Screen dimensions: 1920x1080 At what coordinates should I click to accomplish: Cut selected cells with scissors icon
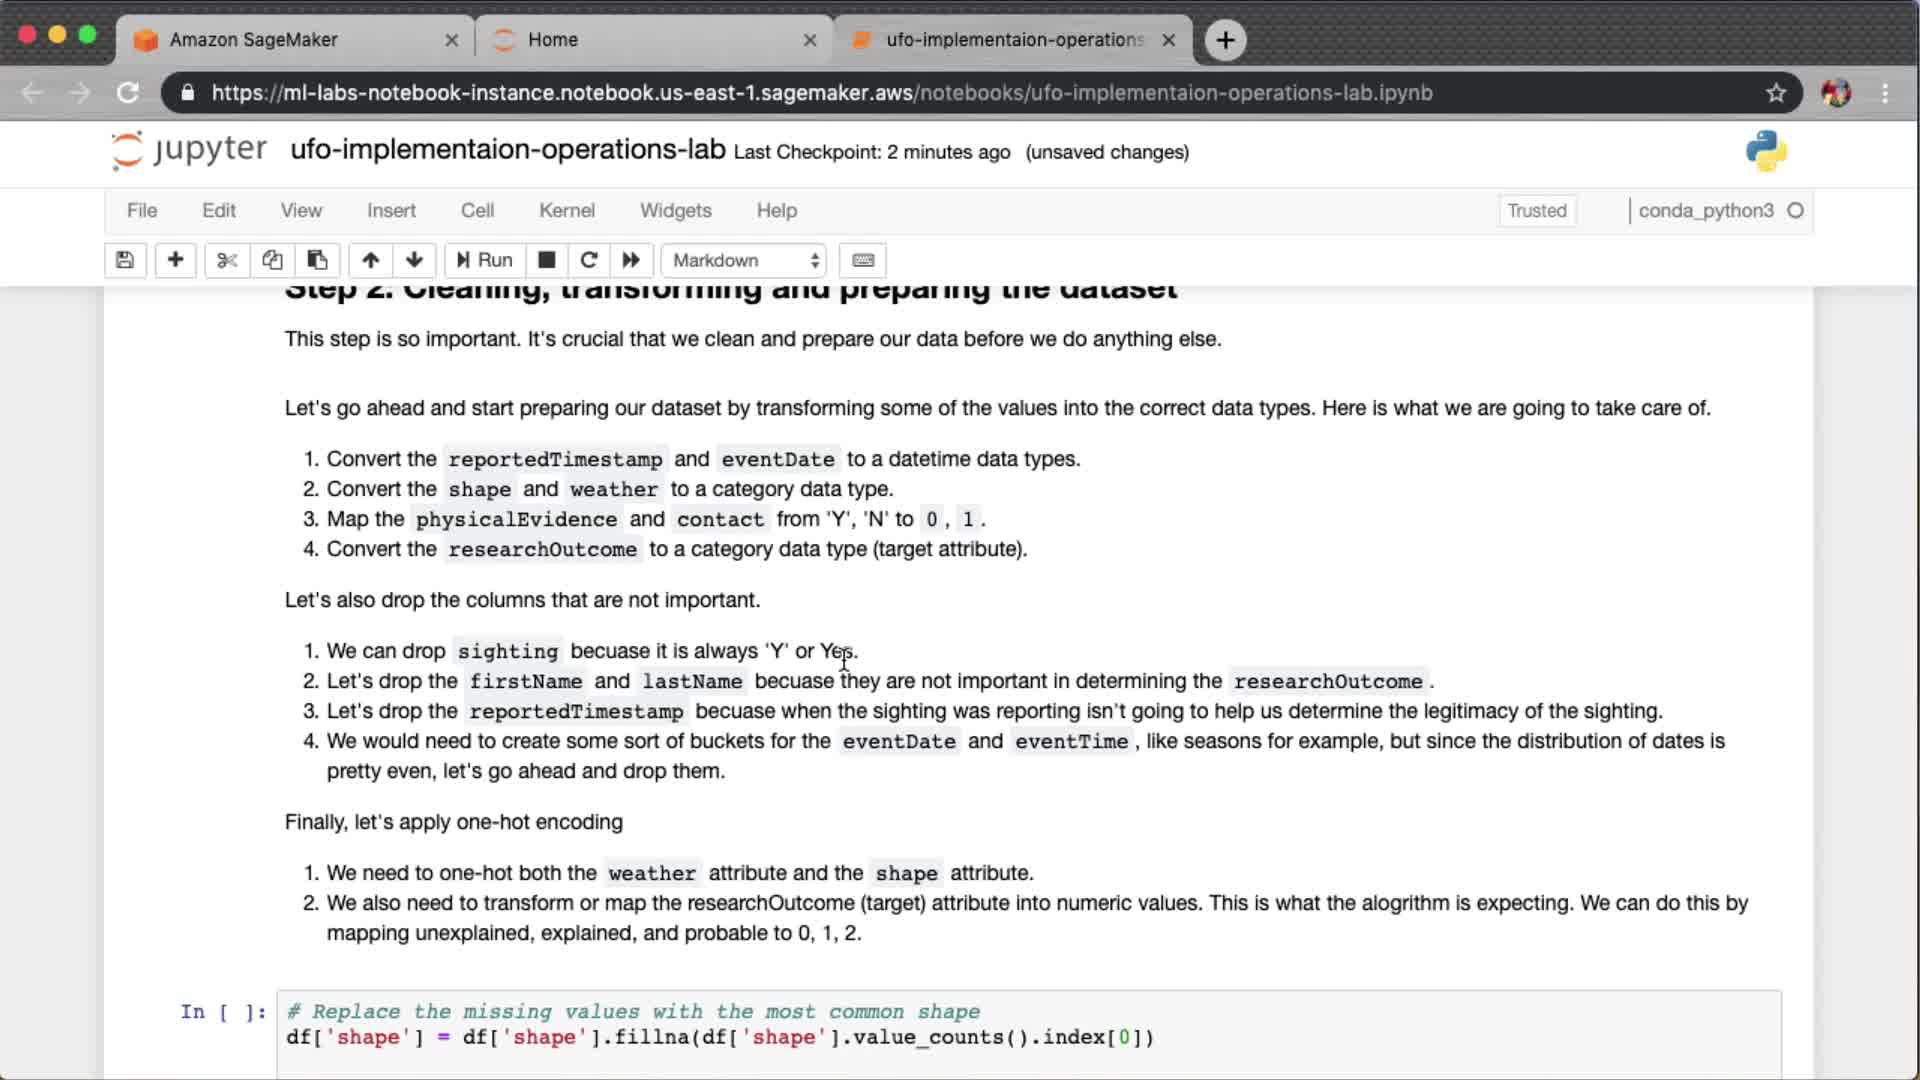pos(227,260)
